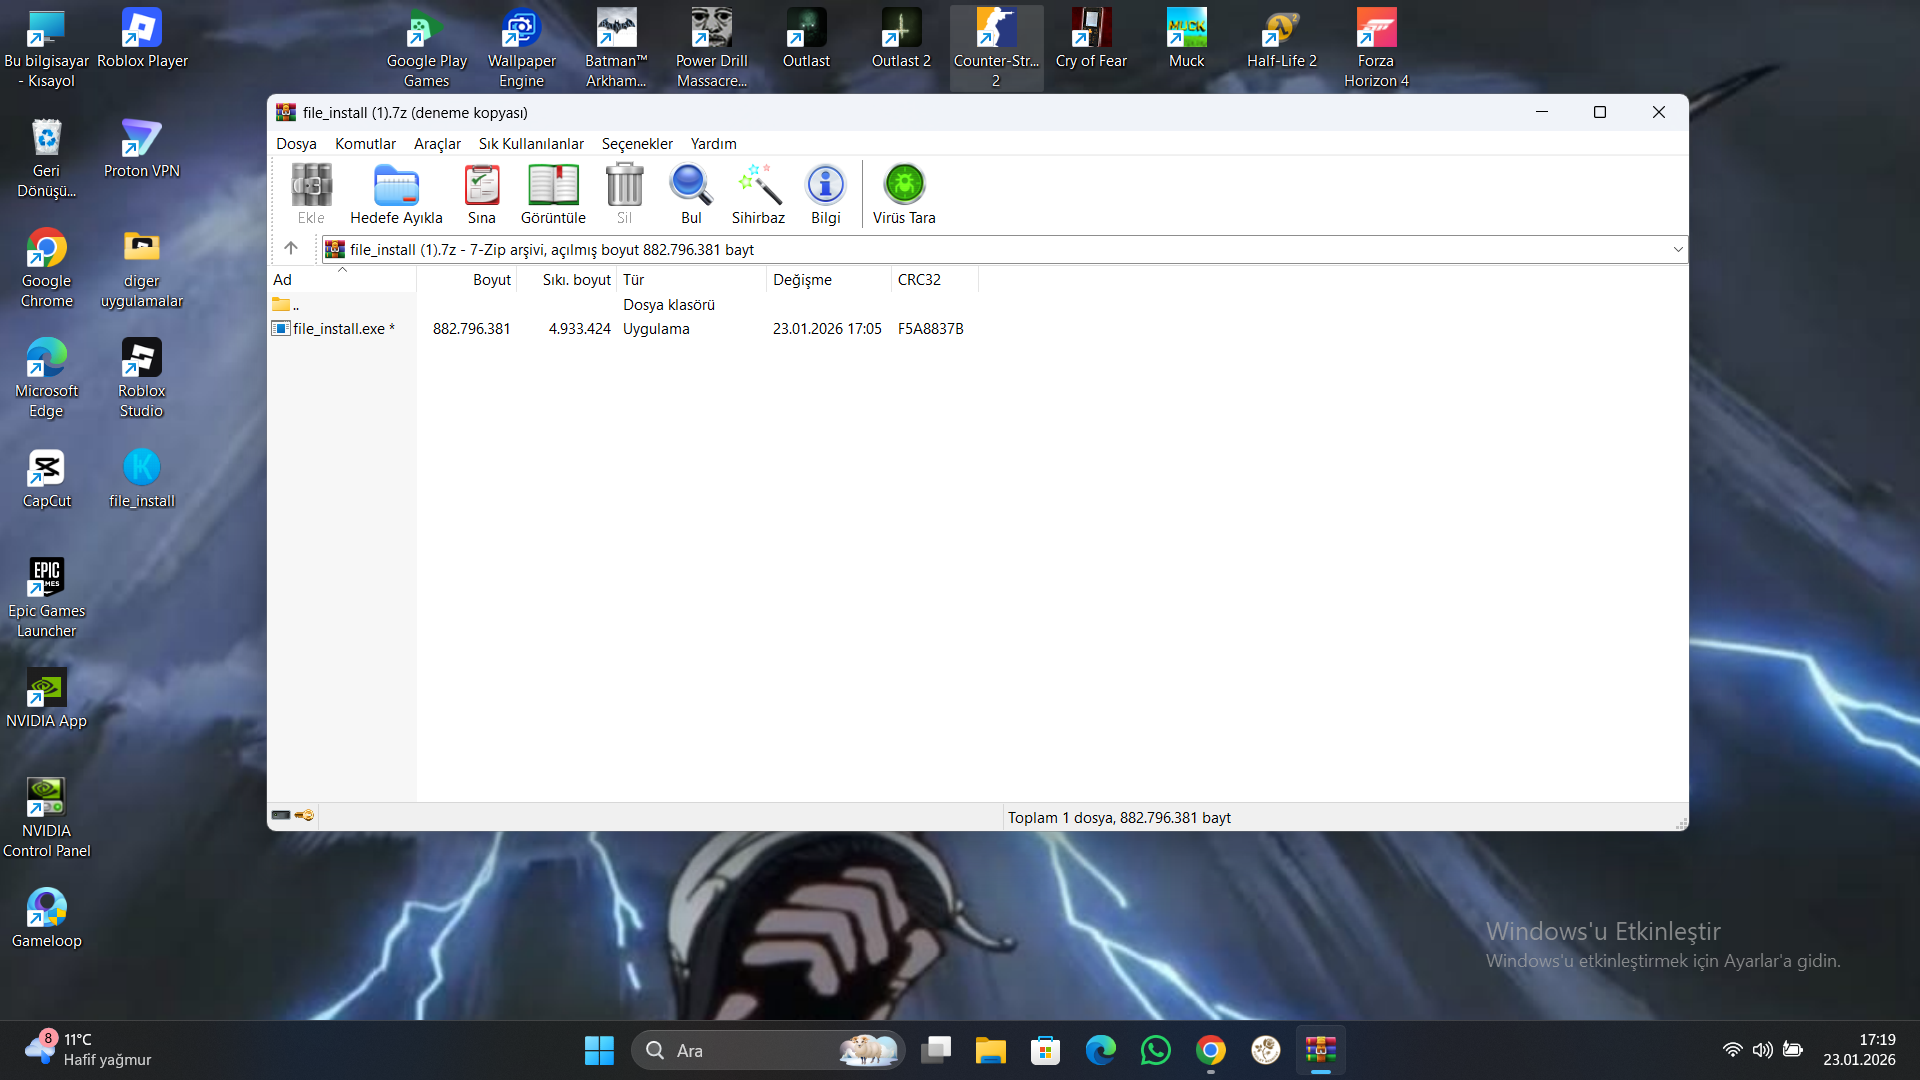Open the Bul (Find) tool

[x=691, y=194]
